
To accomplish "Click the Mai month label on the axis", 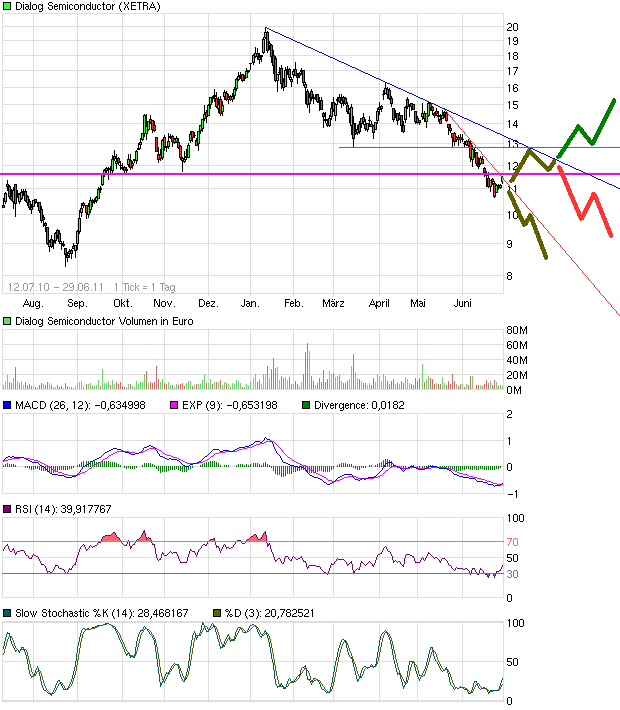I will (418, 303).
